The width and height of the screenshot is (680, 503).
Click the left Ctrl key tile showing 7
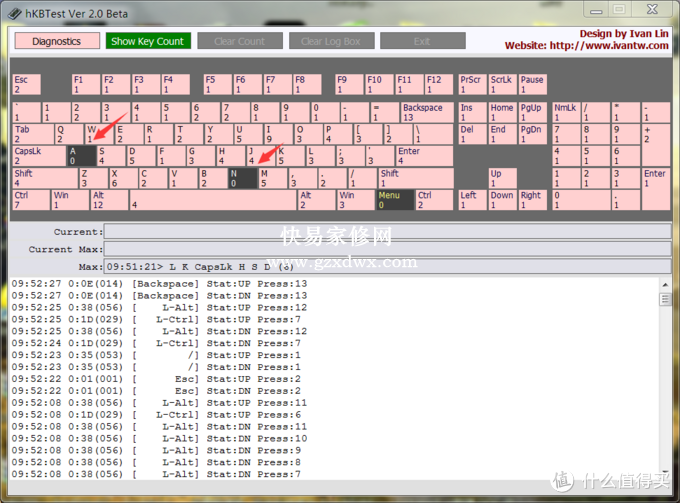31,200
